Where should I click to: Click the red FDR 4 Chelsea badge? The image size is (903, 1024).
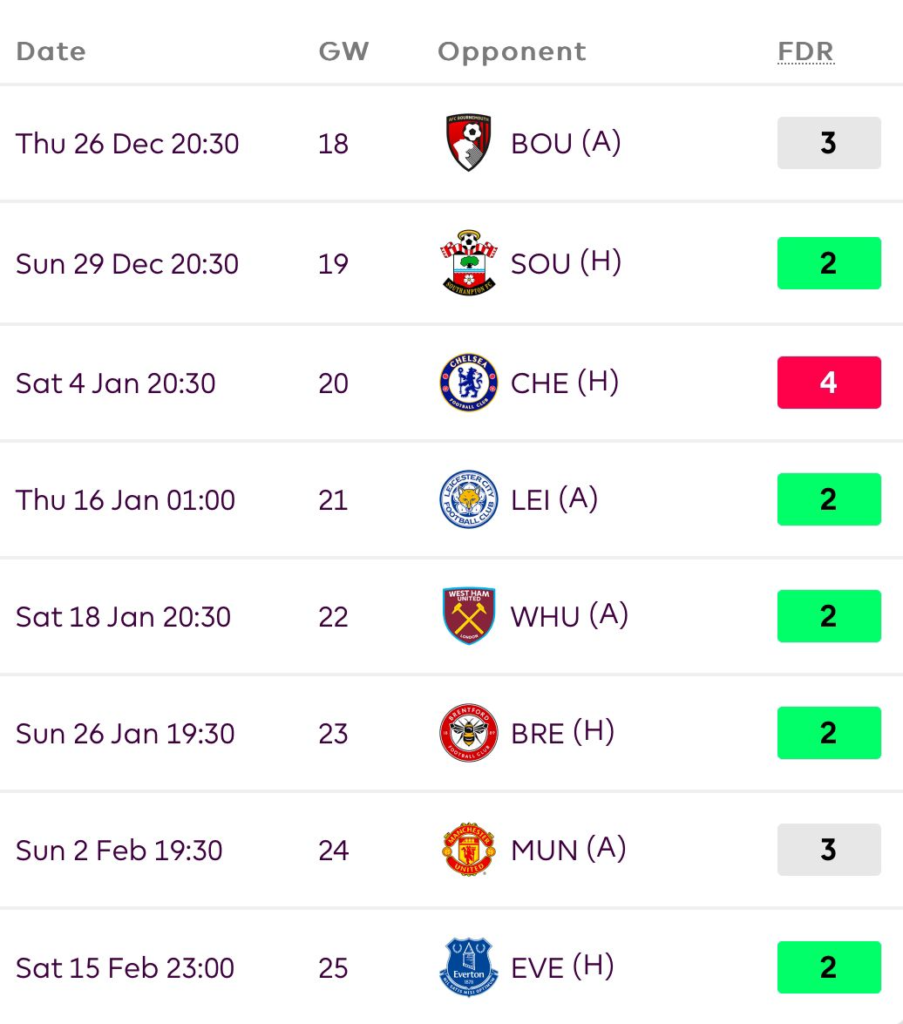pyautogui.click(x=828, y=382)
